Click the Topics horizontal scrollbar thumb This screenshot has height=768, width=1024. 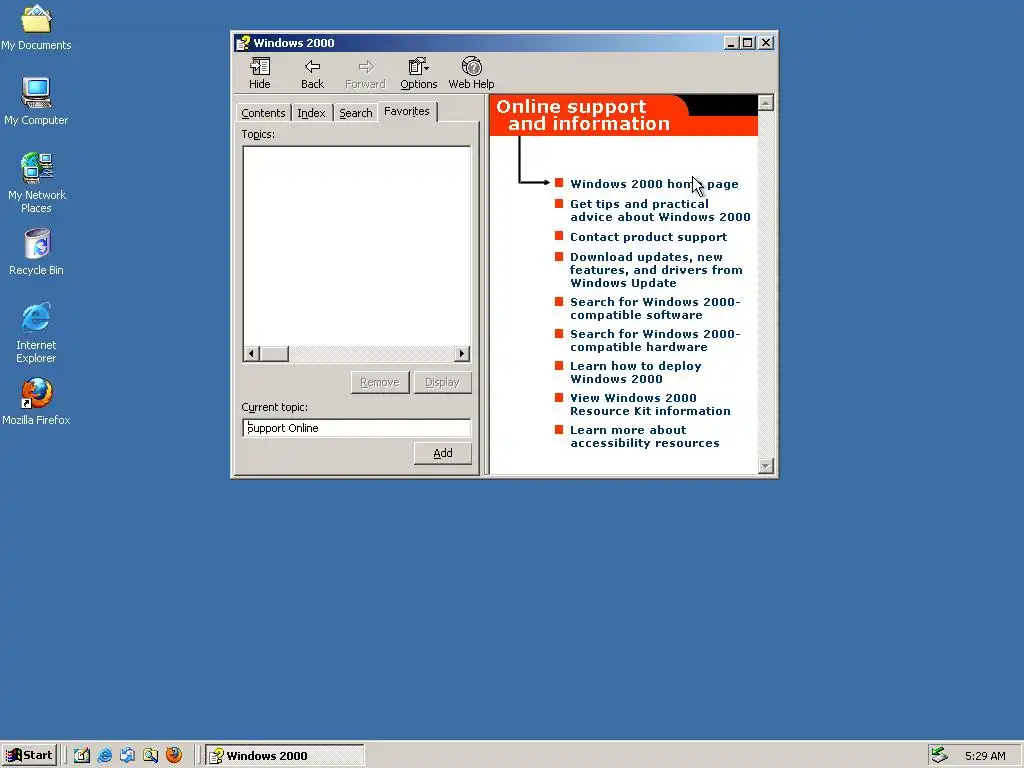[x=274, y=353]
